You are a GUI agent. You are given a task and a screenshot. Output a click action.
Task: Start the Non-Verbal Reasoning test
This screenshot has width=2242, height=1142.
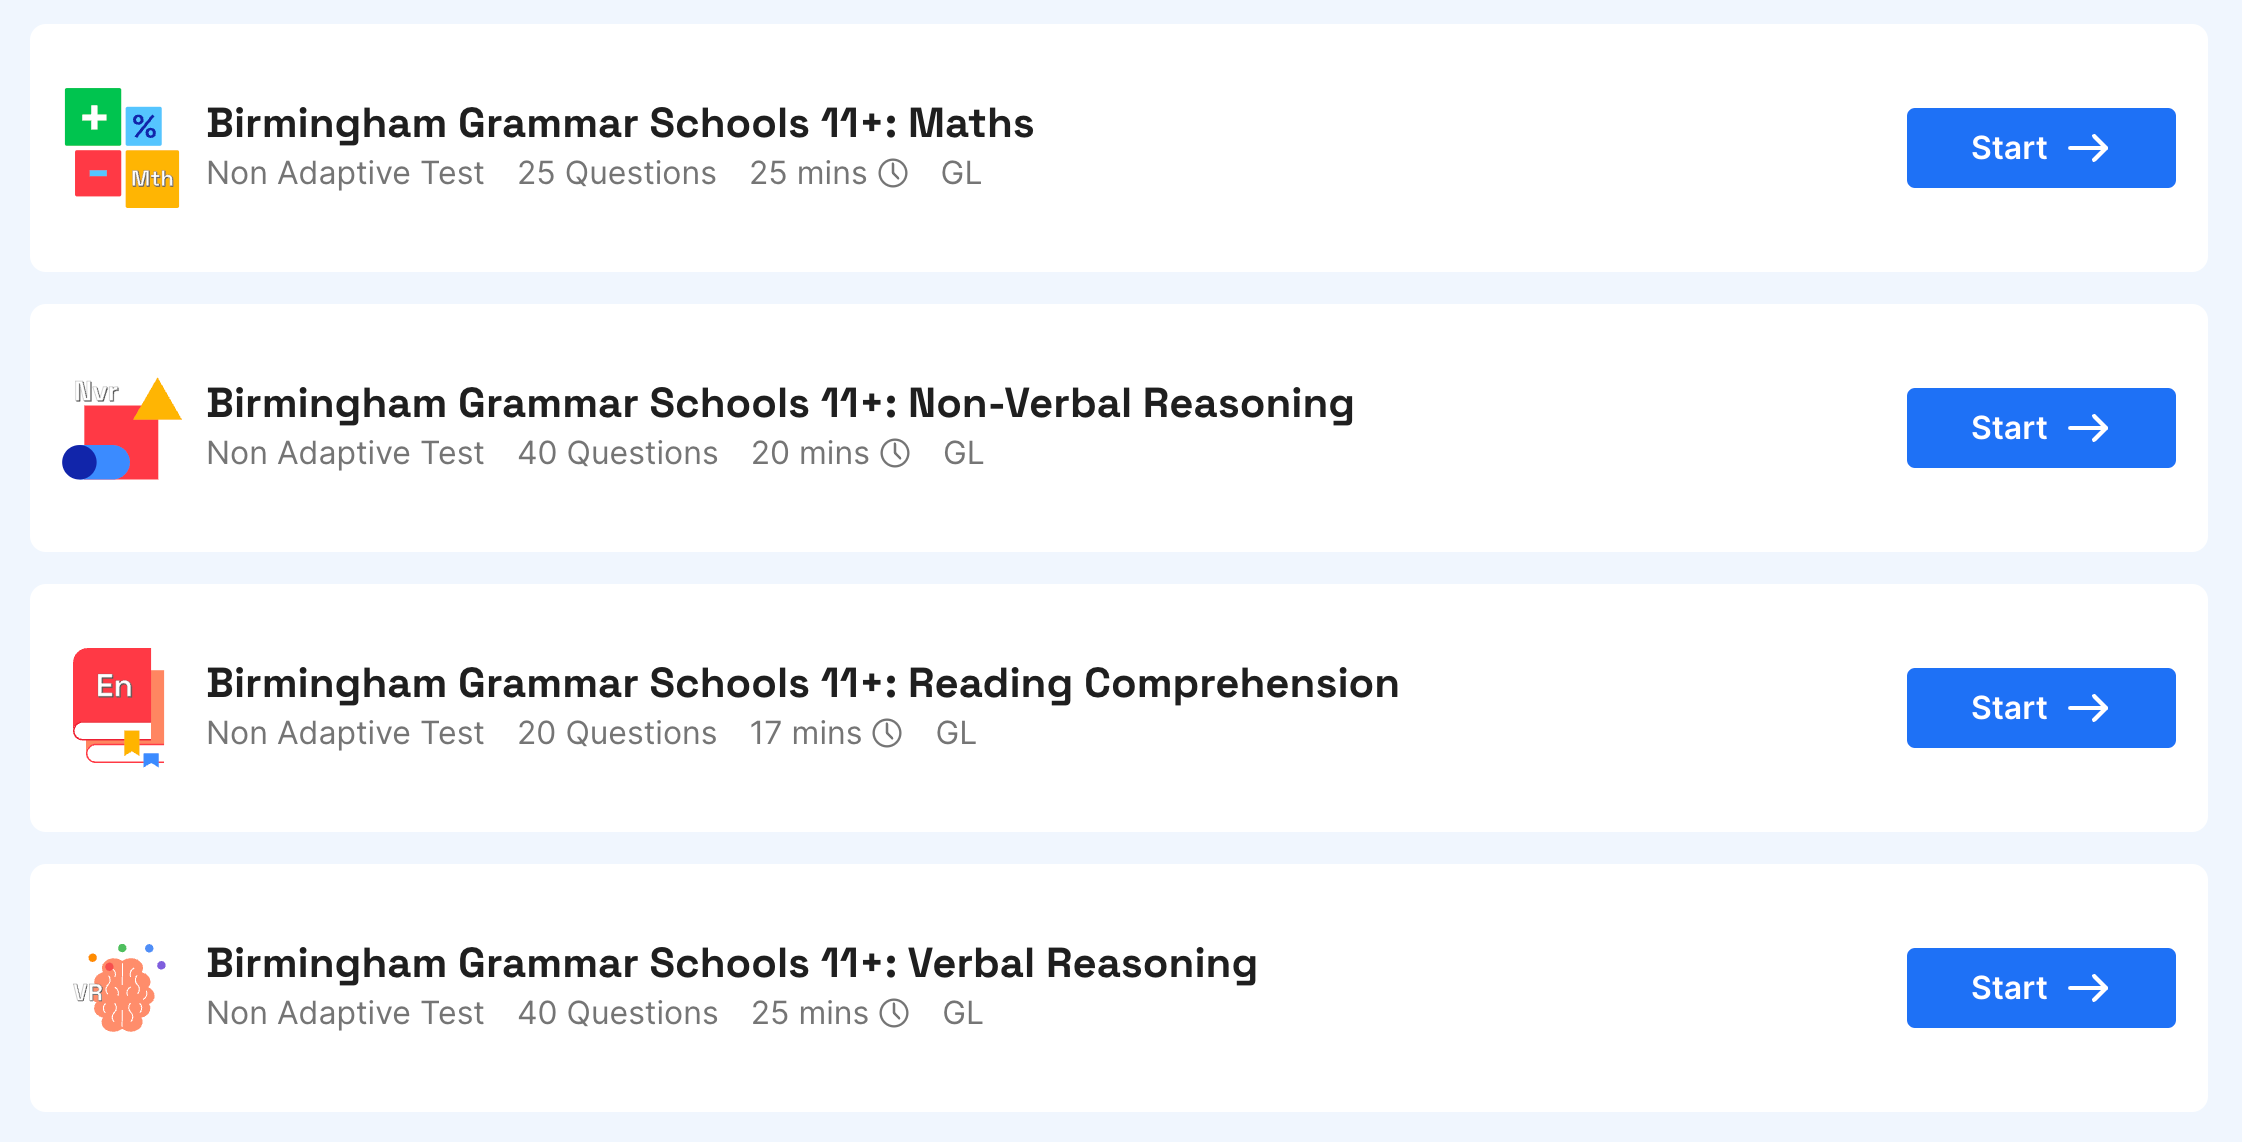point(2040,428)
